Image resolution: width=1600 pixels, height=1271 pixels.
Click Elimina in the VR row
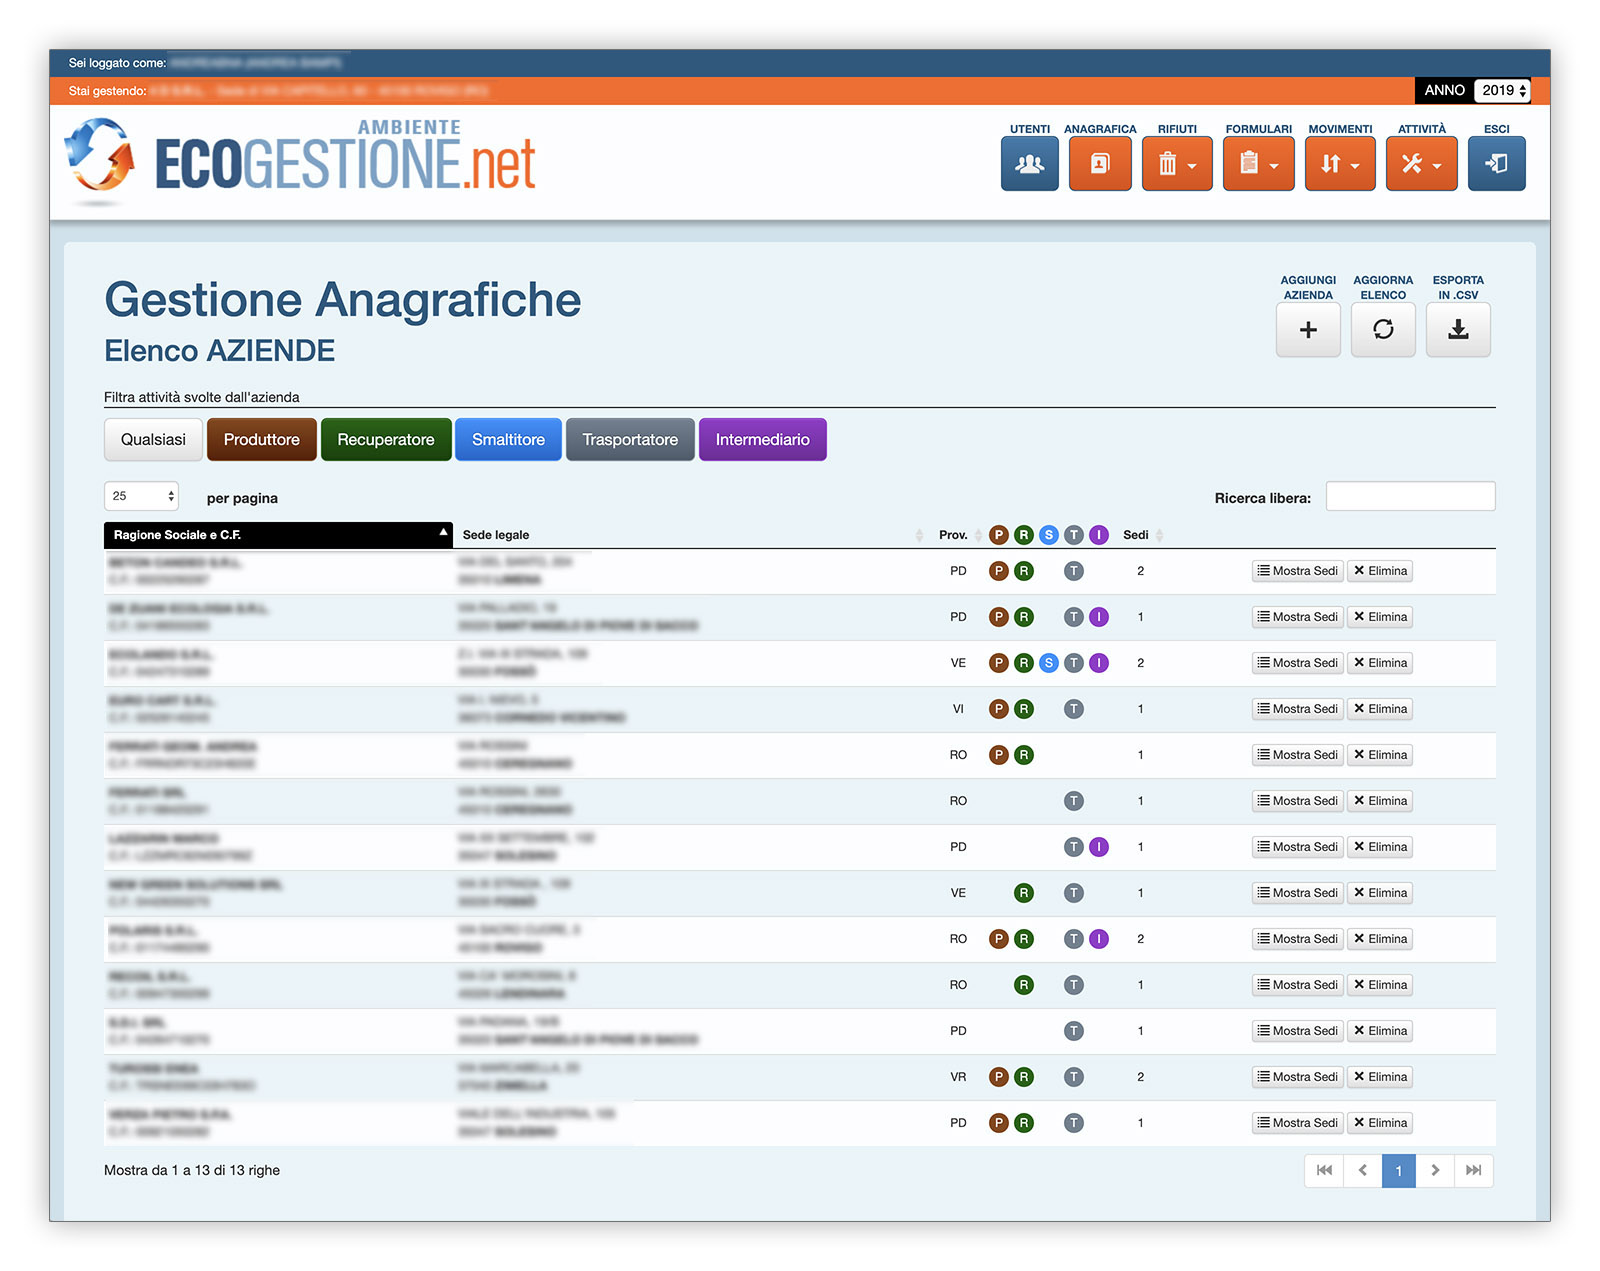coord(1380,1077)
